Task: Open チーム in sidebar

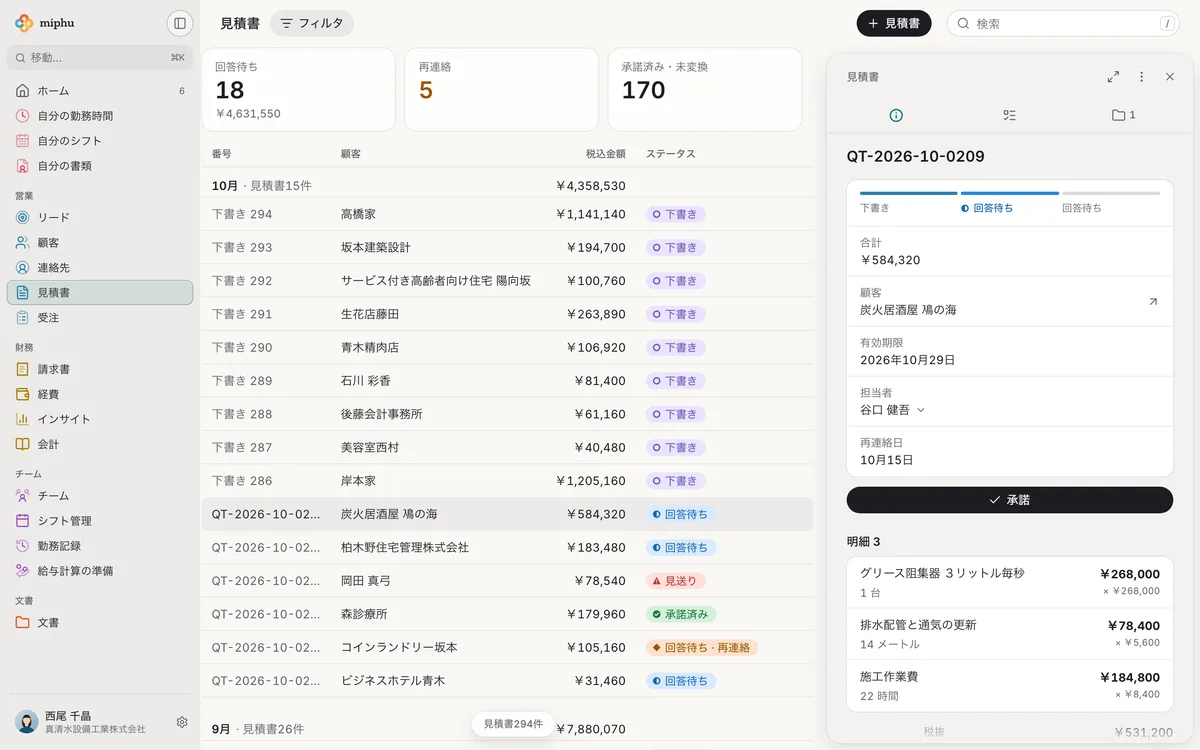Action: (x=100, y=495)
